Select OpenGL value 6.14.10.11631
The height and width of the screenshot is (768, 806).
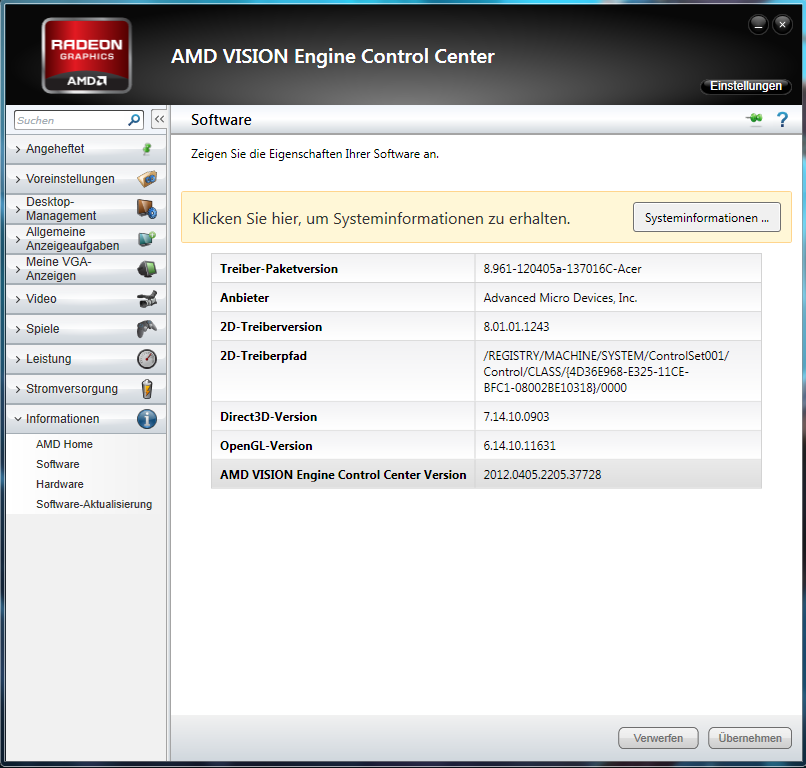519,446
